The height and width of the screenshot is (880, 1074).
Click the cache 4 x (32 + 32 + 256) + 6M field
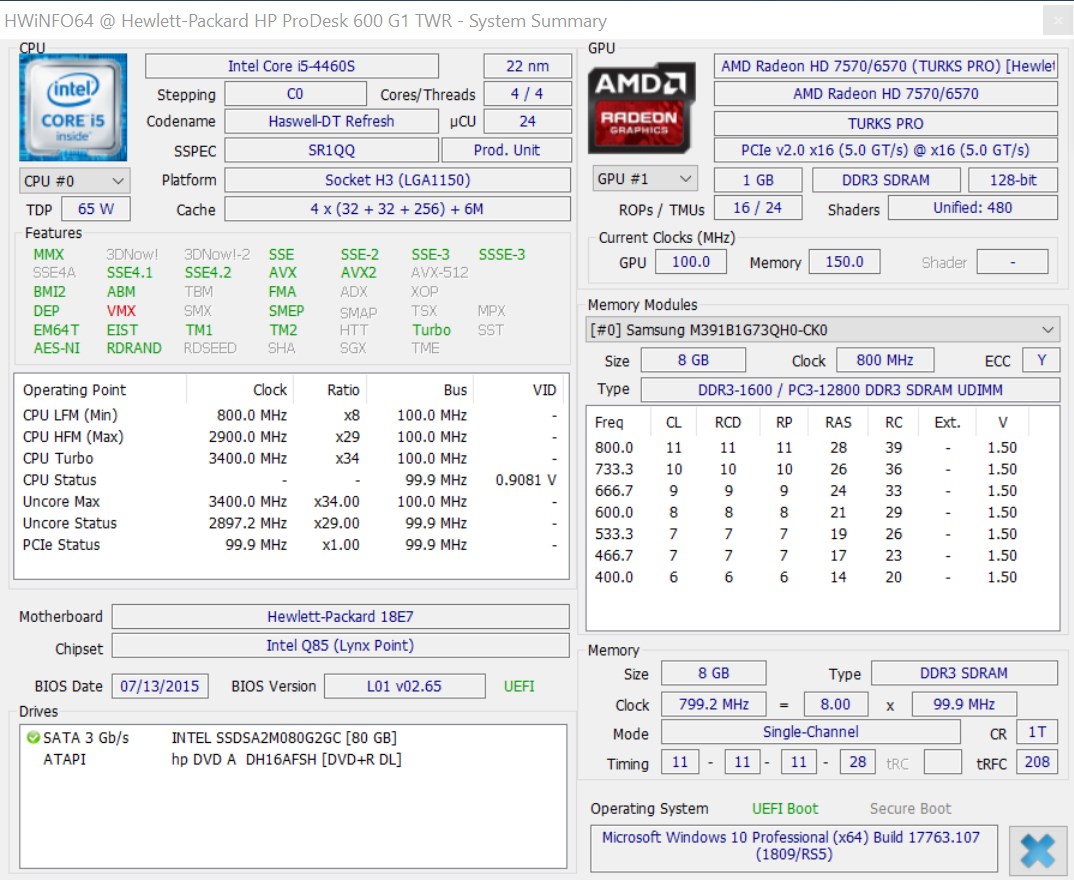pyautogui.click(x=397, y=209)
